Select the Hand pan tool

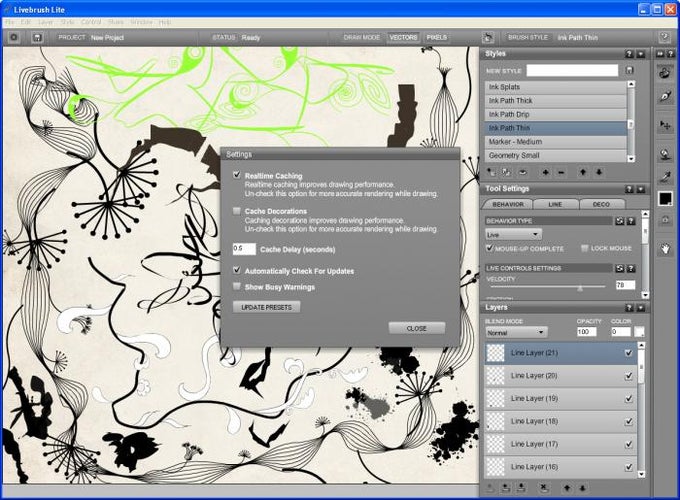pyautogui.click(x=665, y=249)
